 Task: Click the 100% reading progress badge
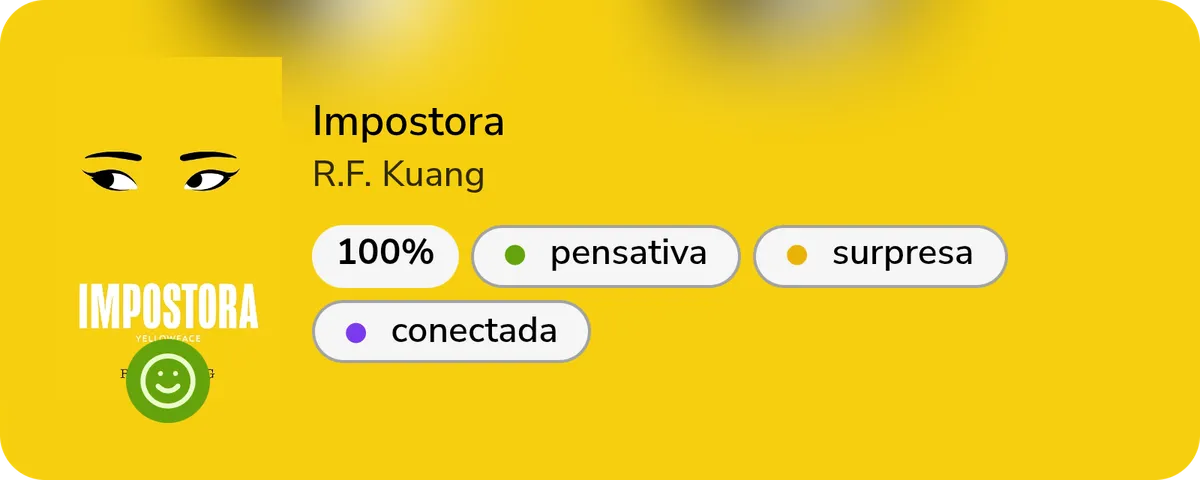(385, 256)
